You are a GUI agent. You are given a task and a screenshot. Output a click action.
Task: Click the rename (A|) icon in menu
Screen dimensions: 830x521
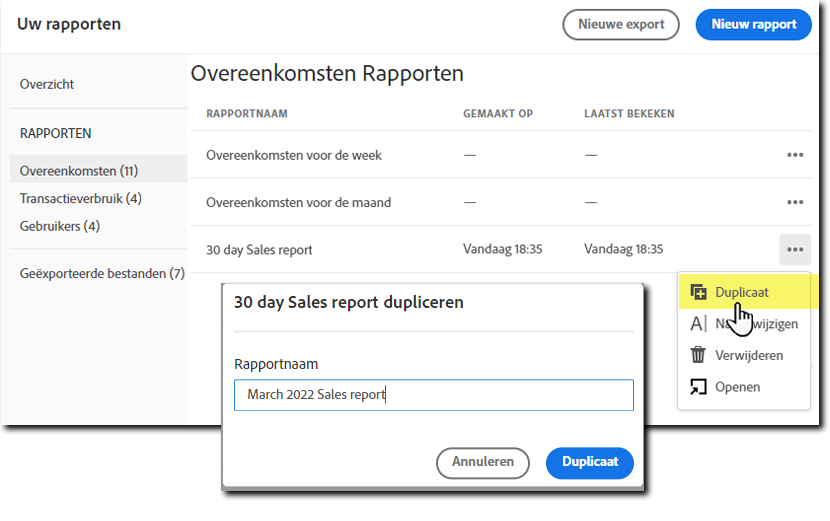click(x=698, y=323)
